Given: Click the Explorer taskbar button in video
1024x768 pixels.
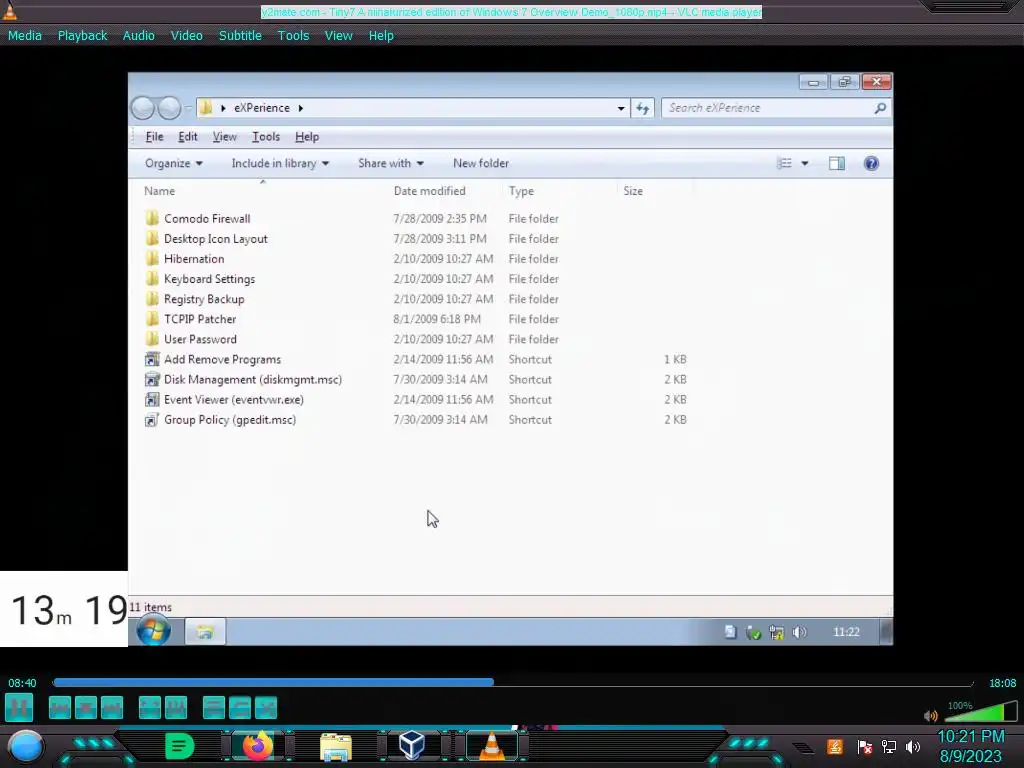Looking at the screenshot, I should [x=205, y=632].
